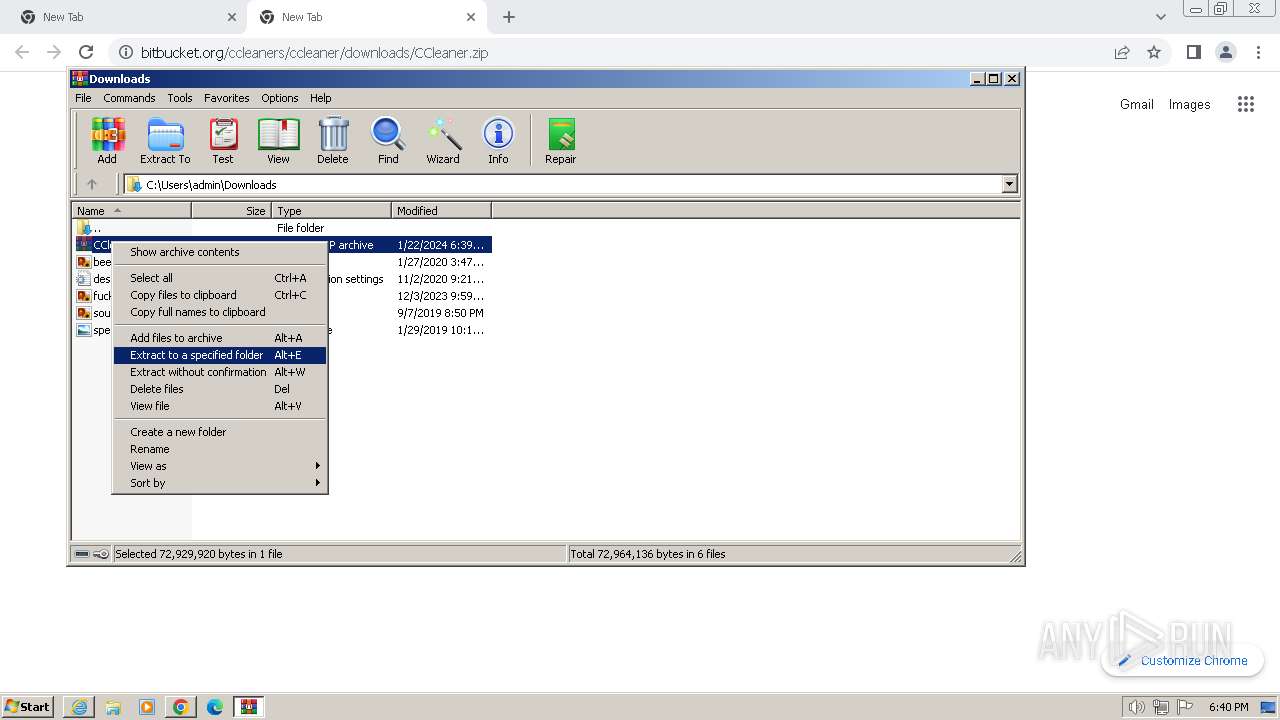The image size is (1280, 720).
Task: Click the Info toolbar icon
Action: (498, 141)
